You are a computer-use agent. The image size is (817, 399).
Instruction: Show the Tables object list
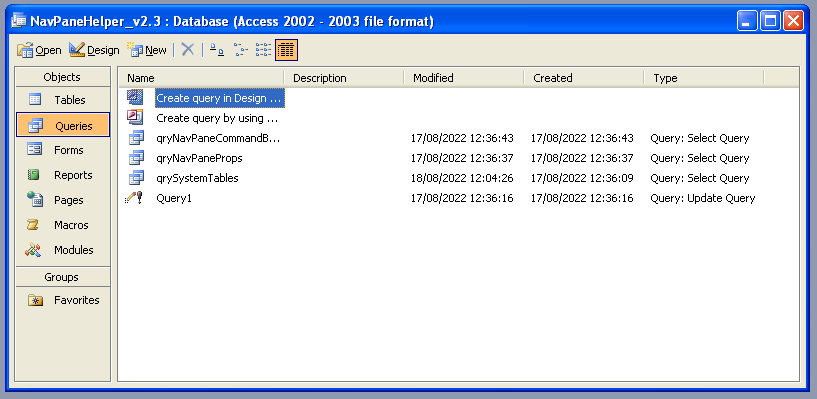click(x=63, y=99)
